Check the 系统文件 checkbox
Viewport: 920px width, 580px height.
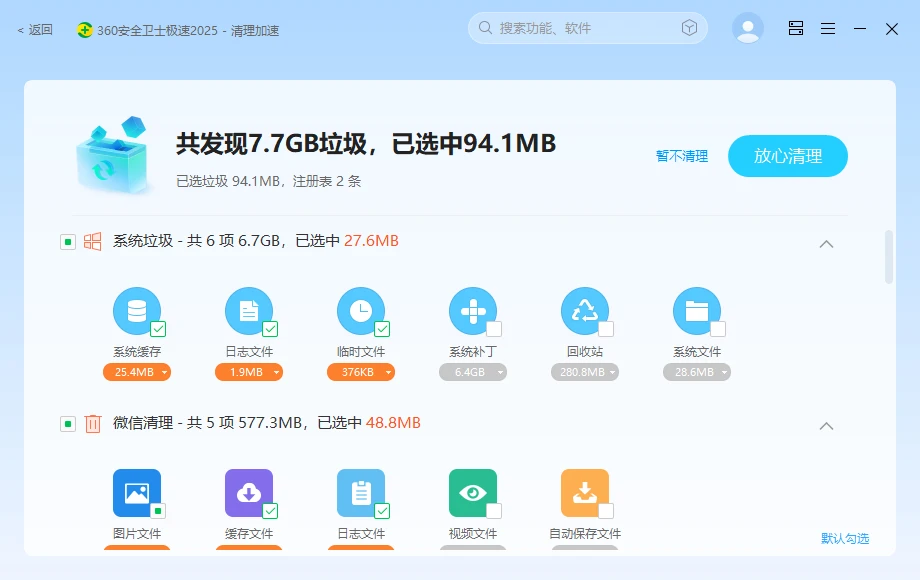click(718, 329)
